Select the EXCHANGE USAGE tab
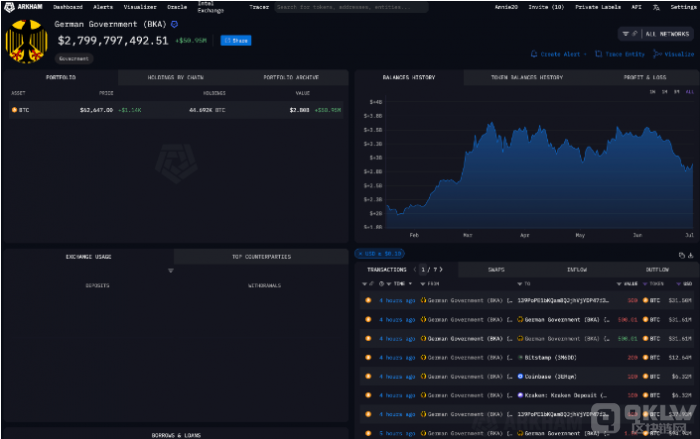 tap(88, 257)
